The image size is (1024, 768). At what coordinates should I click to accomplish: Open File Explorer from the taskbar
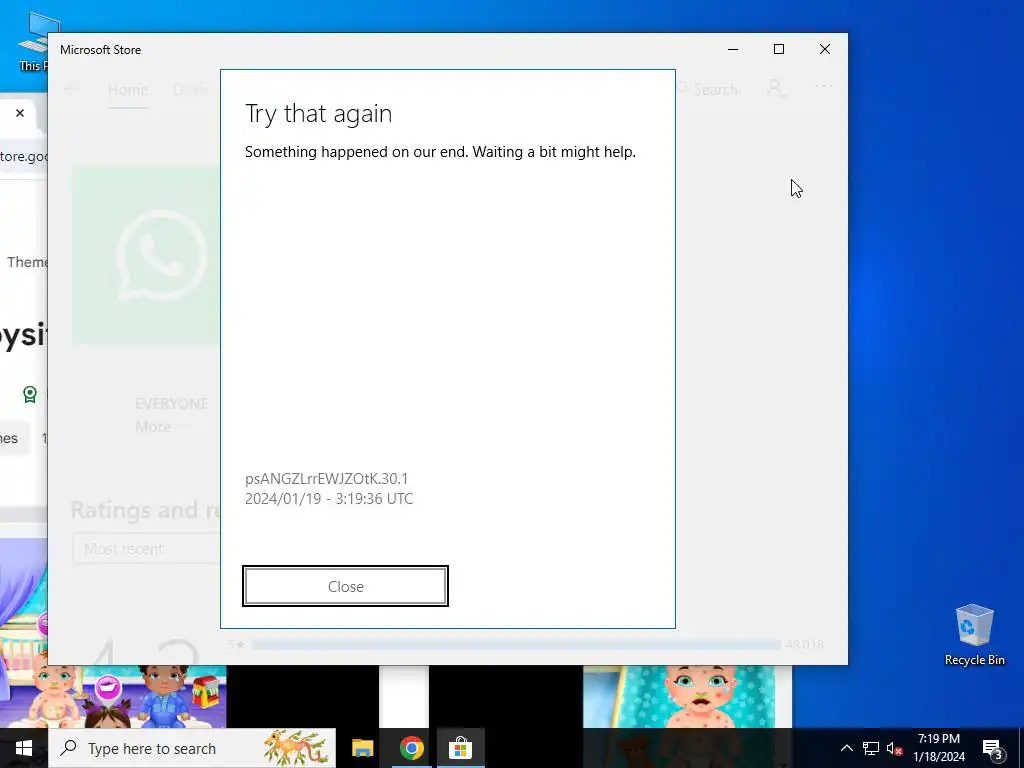click(x=362, y=748)
